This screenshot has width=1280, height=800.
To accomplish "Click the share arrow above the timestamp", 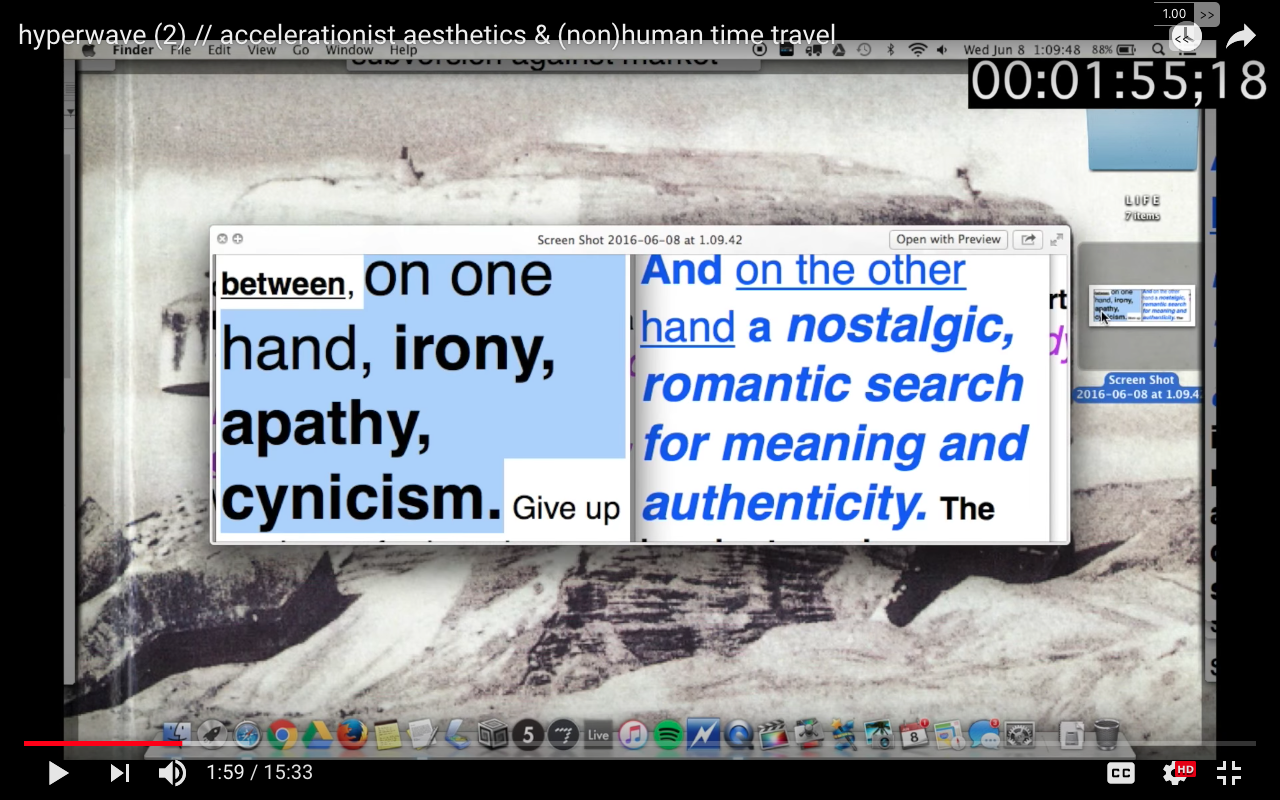I will (x=1240, y=33).
